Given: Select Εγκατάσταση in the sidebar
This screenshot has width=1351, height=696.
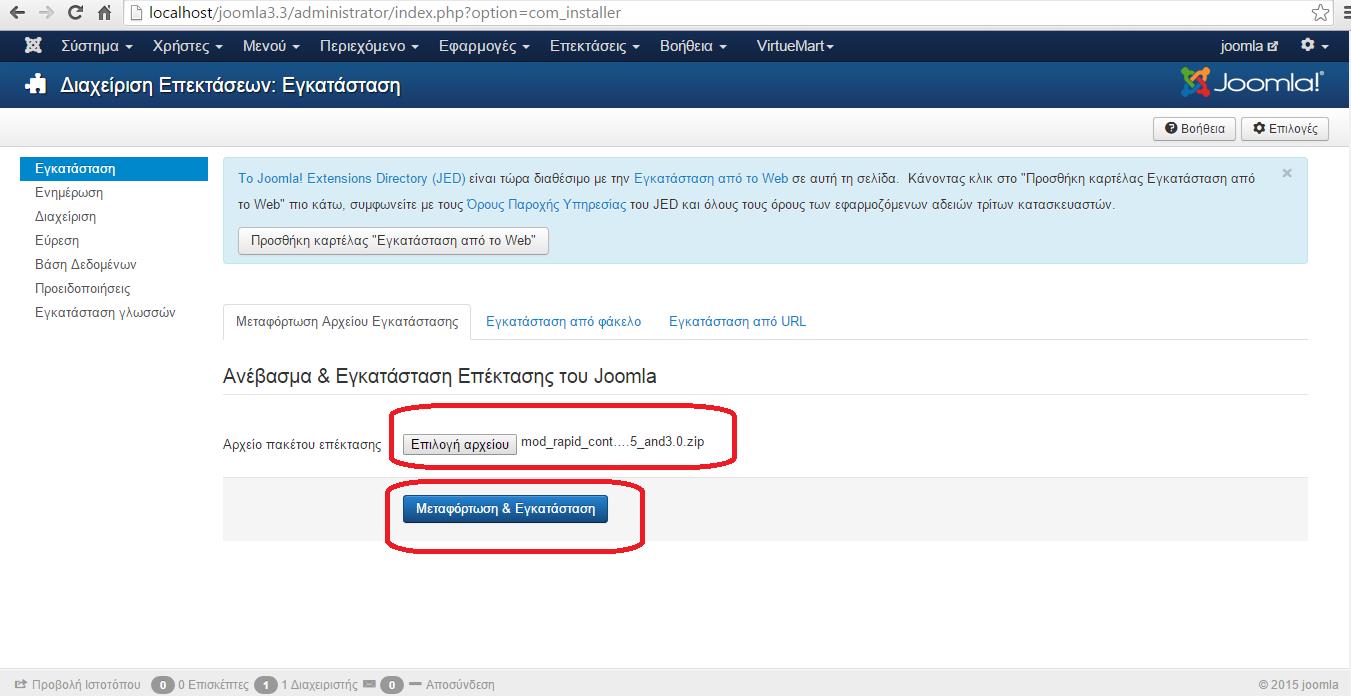Looking at the screenshot, I should coord(114,168).
